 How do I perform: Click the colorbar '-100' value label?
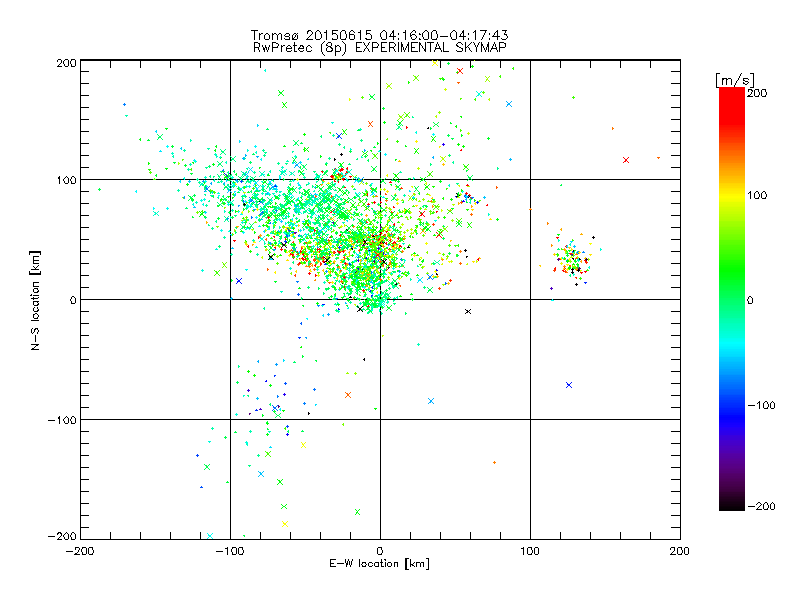pyautogui.click(x=761, y=405)
